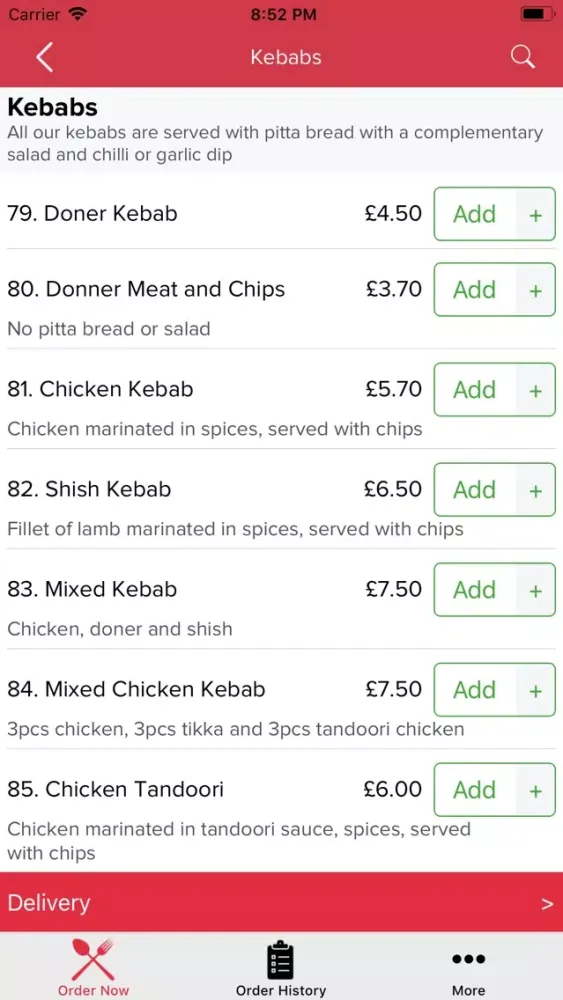Viewport: 563px width, 1000px height.
Task: Select the 83. Mixed Kebab item name
Action: coord(92,589)
